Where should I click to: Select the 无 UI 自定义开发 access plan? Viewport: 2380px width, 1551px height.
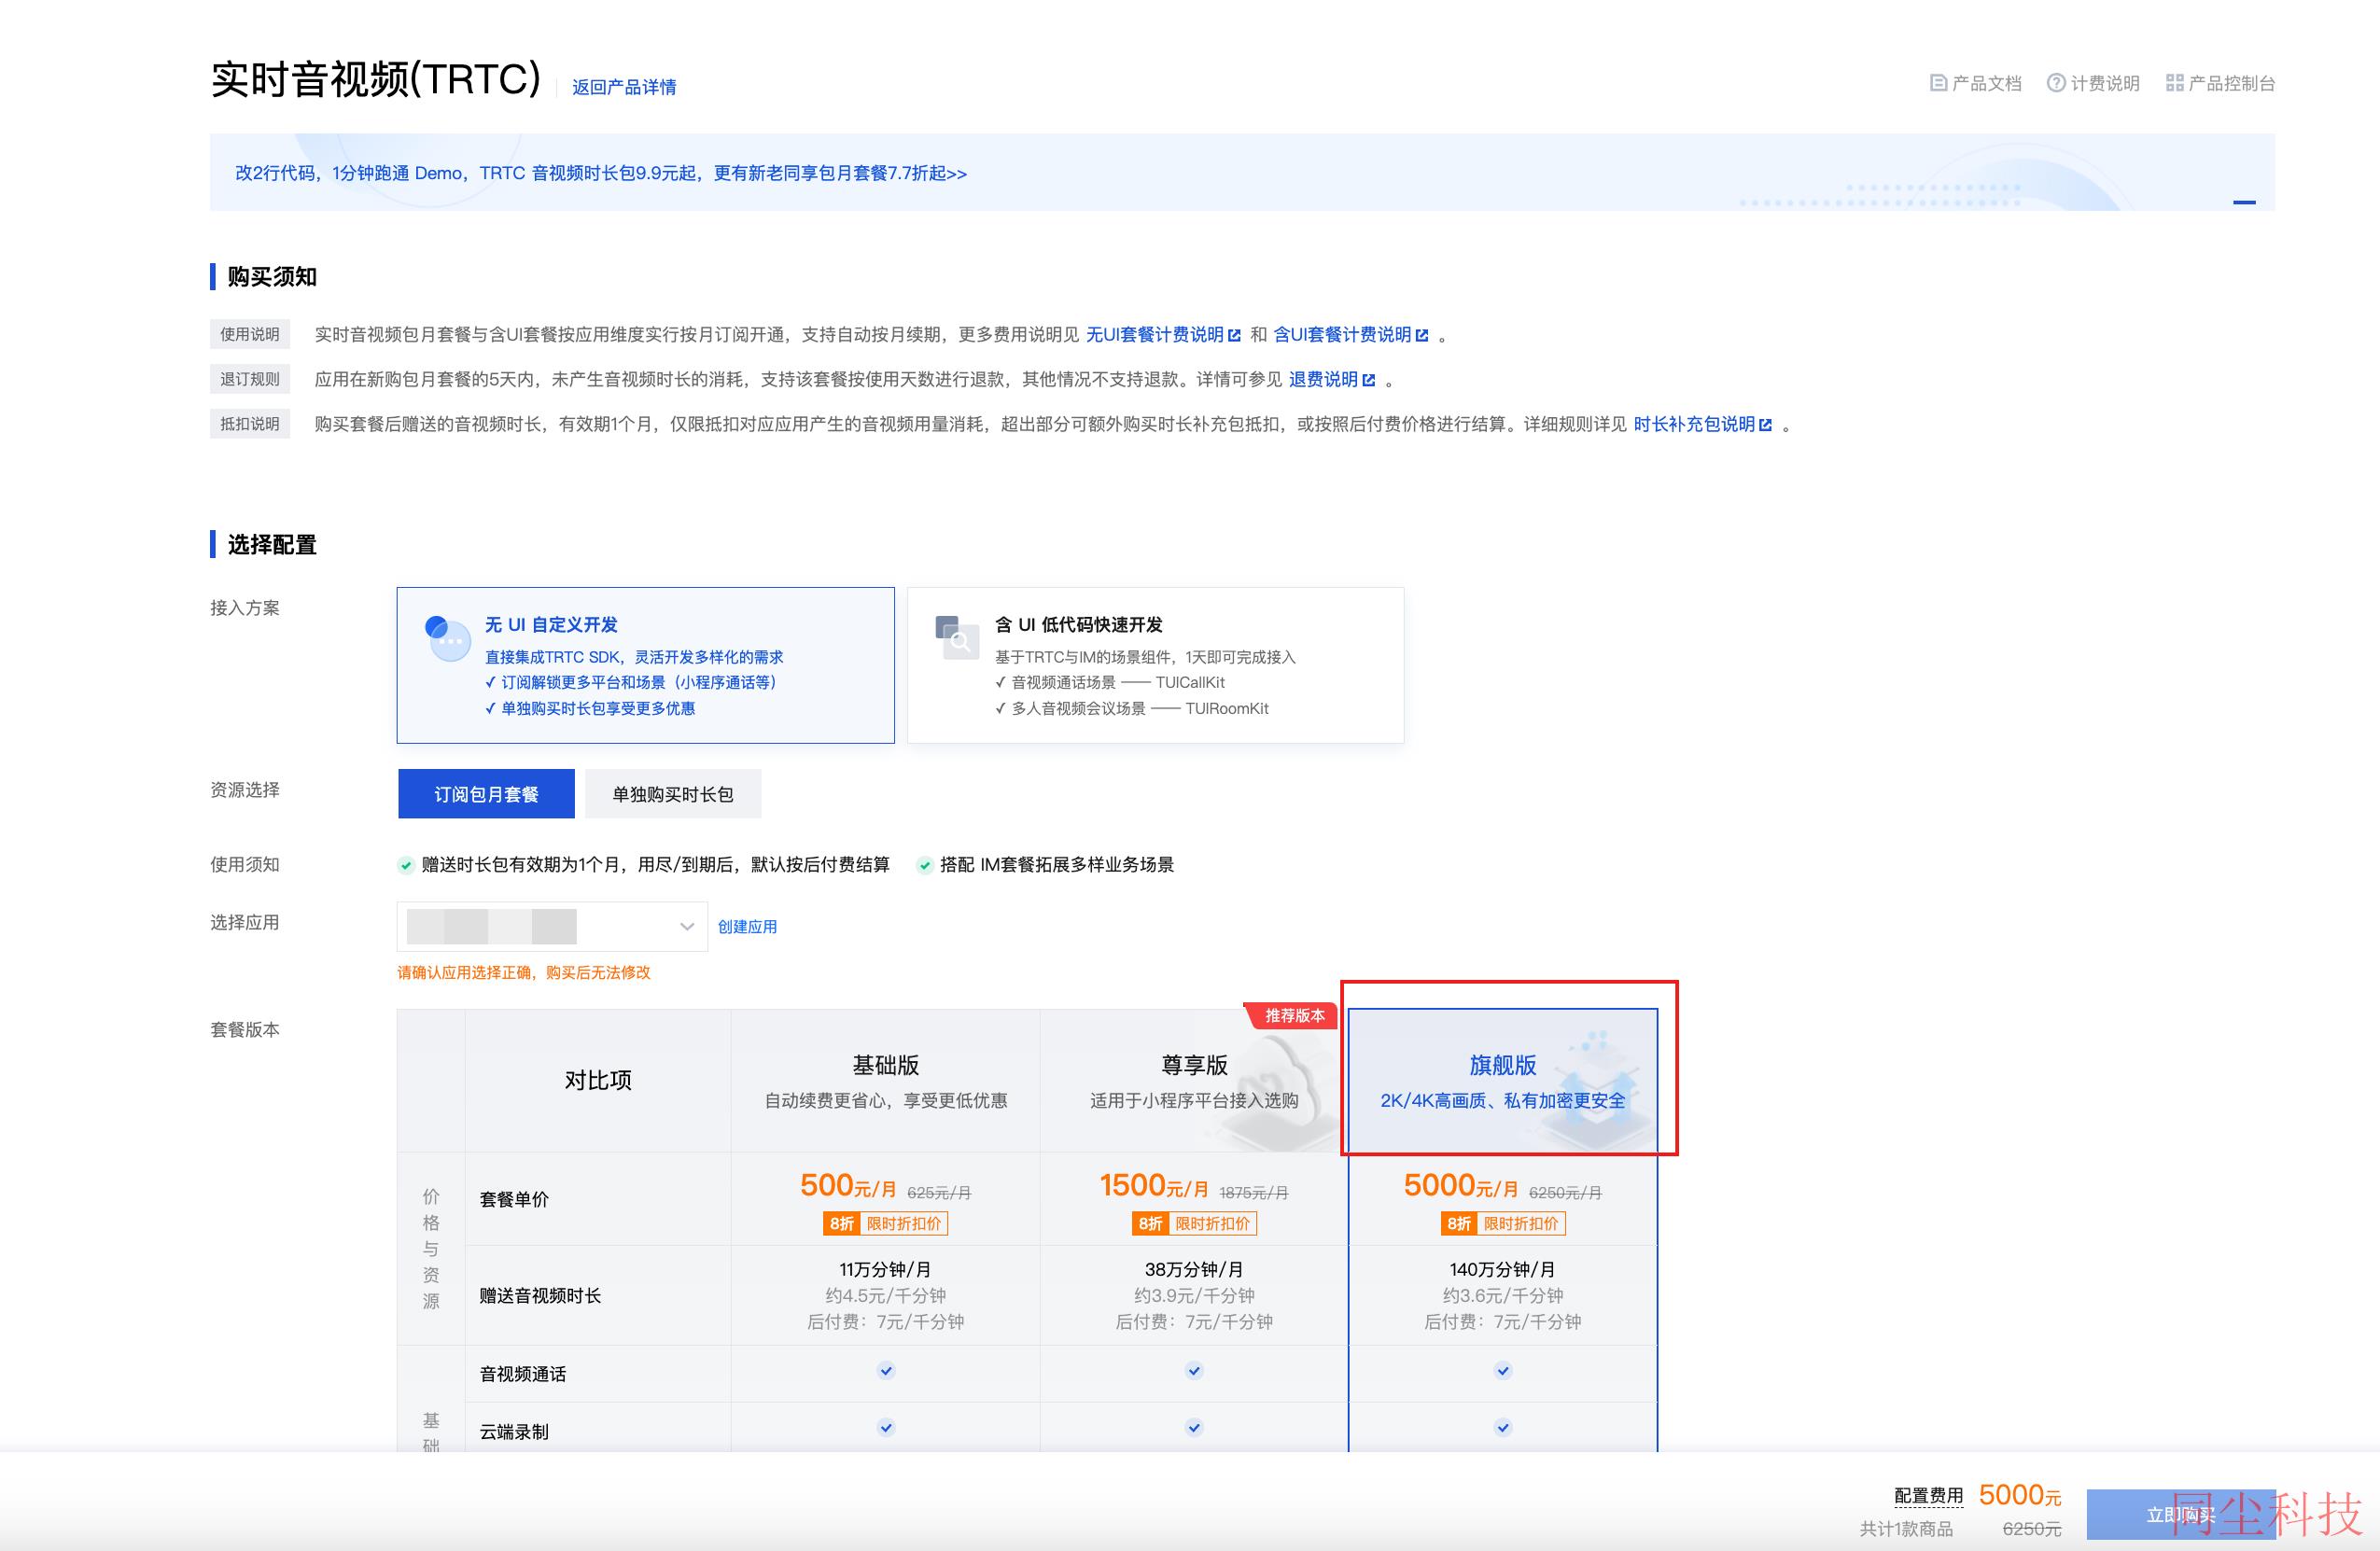pyautogui.click(x=646, y=665)
